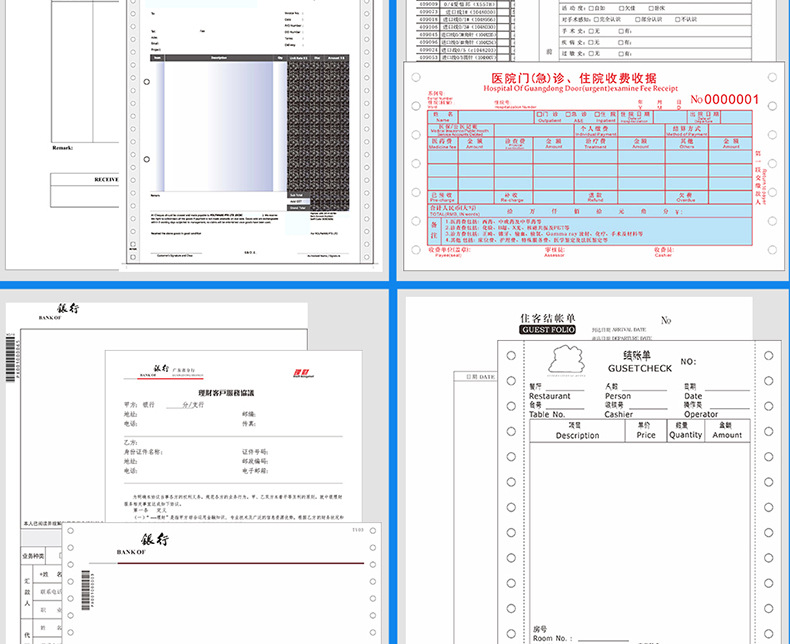
Task: Click the 备注 notes cell on receipt
Action: pyautogui.click(x=435, y=231)
